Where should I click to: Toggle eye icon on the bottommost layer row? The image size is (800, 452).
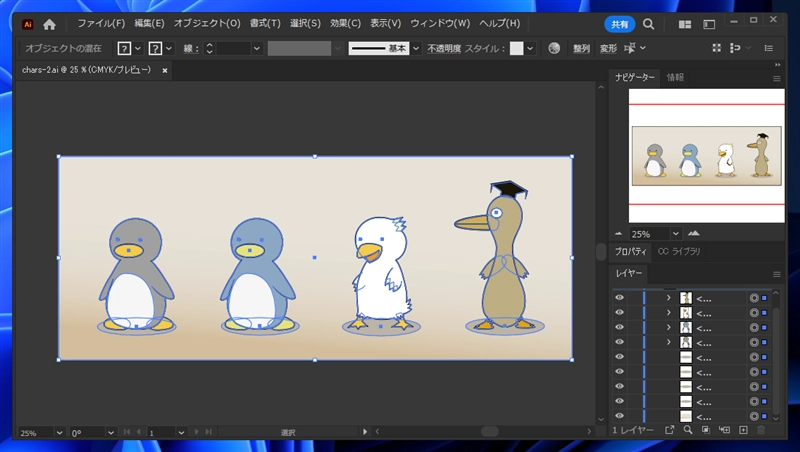coord(619,416)
